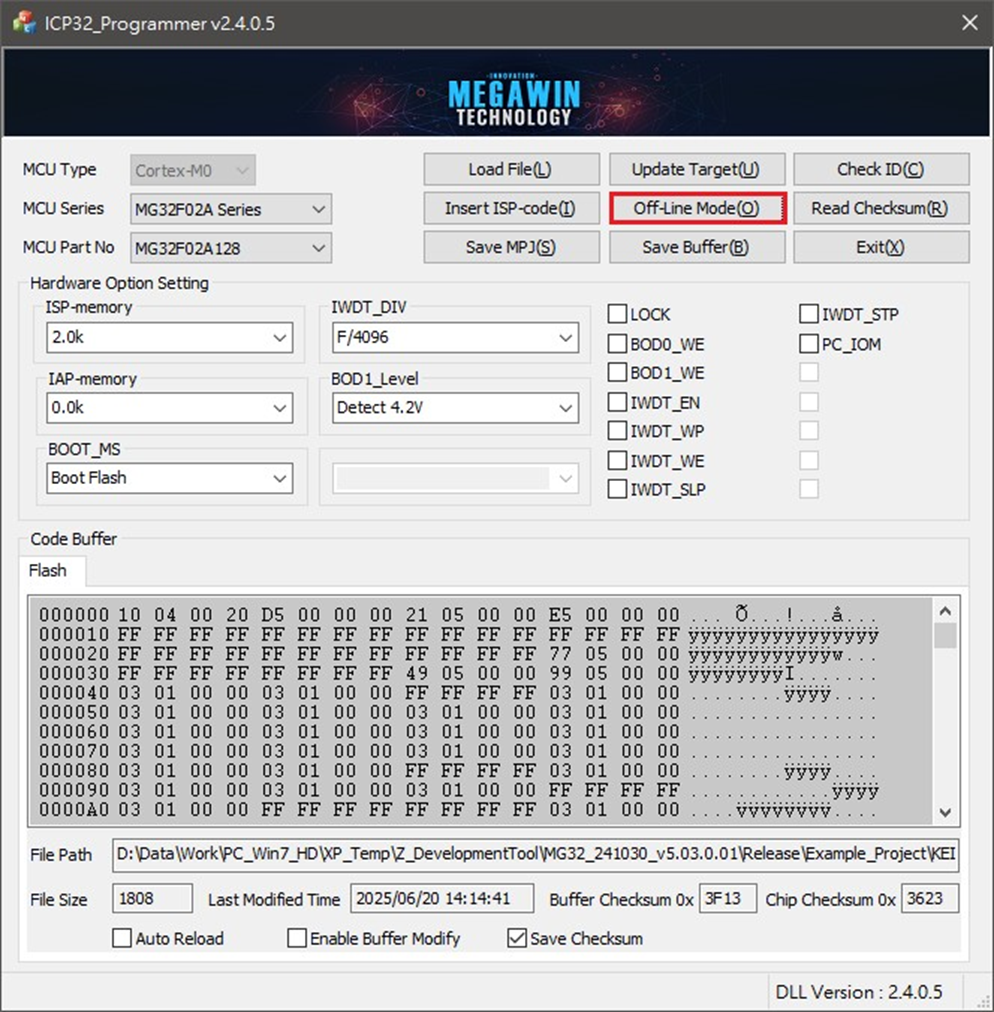The image size is (994, 1012).
Task: Expand the ISP-memory dropdown
Action: tap(170, 338)
